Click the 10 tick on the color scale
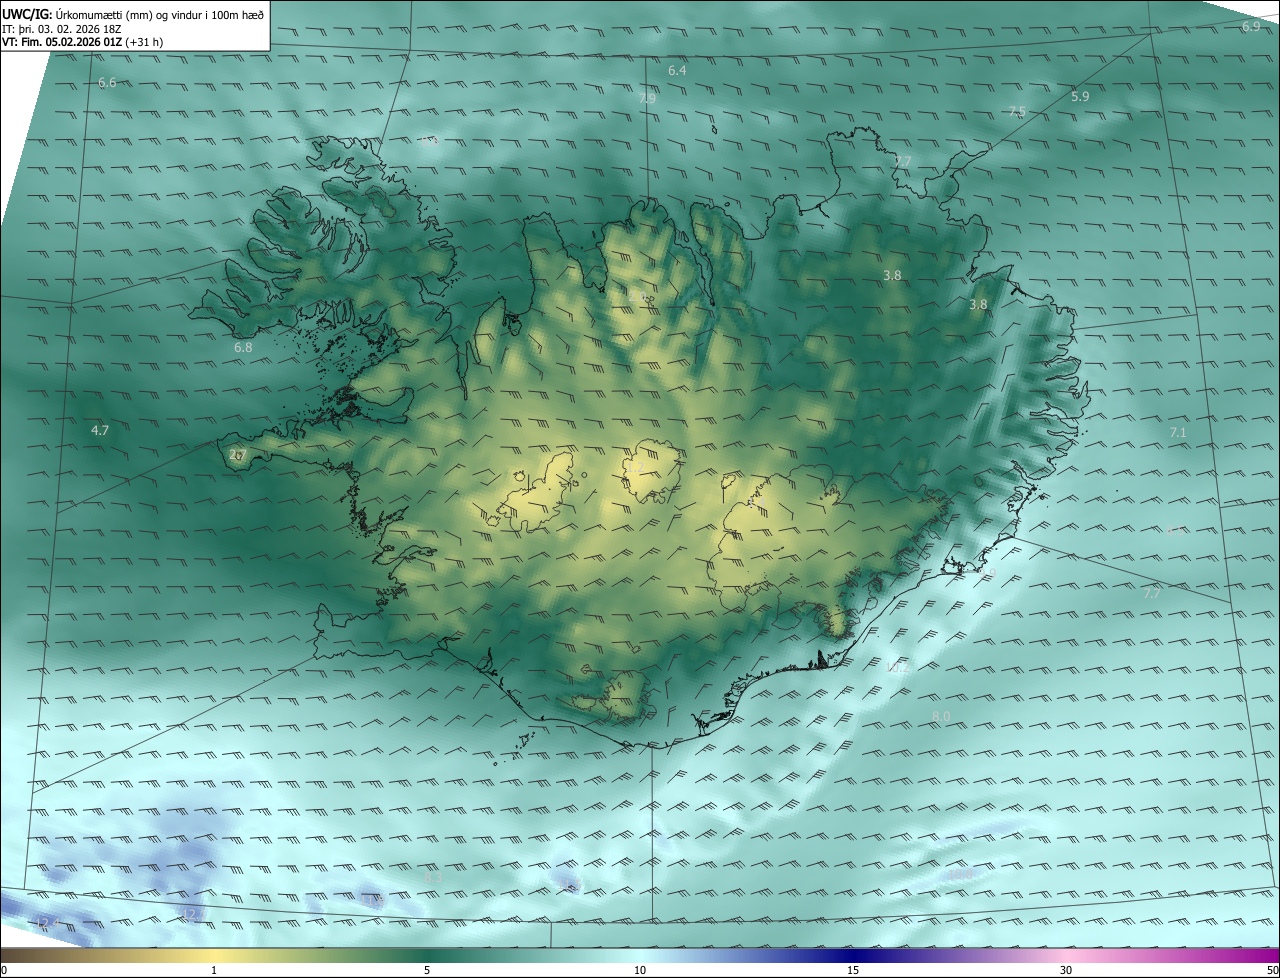This screenshot has width=1280, height=978. 640,970
